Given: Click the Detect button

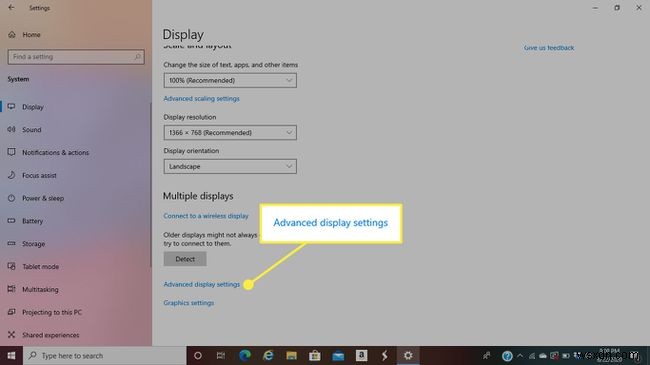Looking at the screenshot, I should pos(185,259).
